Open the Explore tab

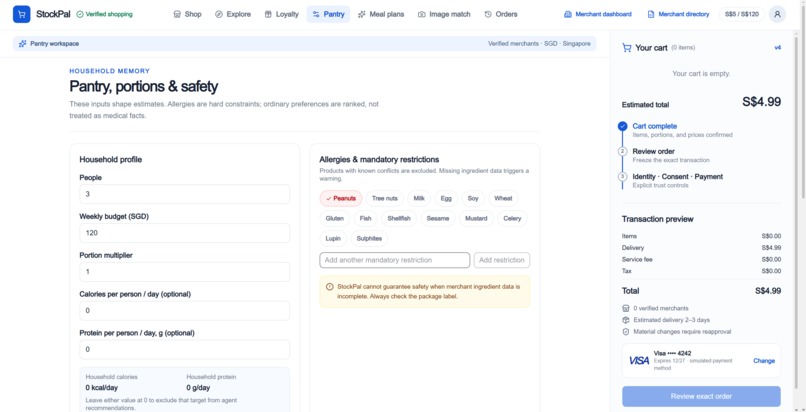point(233,14)
